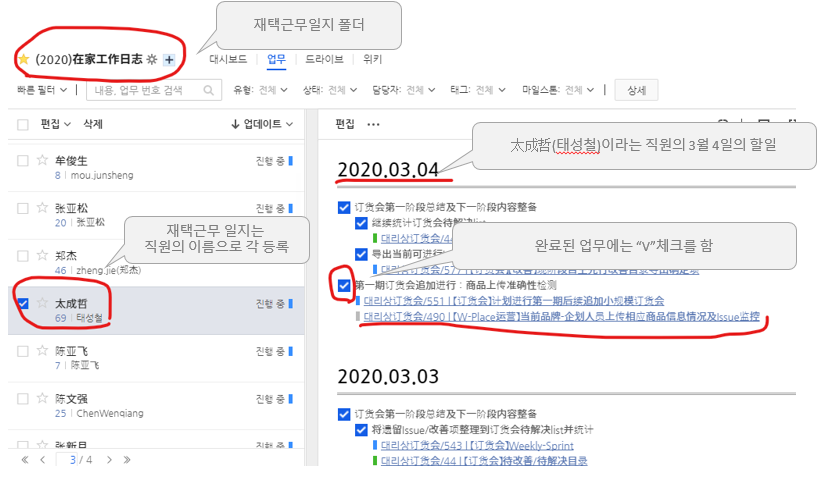
Task: Check the 陈亚飞 row checkbox
Action: 23,351
